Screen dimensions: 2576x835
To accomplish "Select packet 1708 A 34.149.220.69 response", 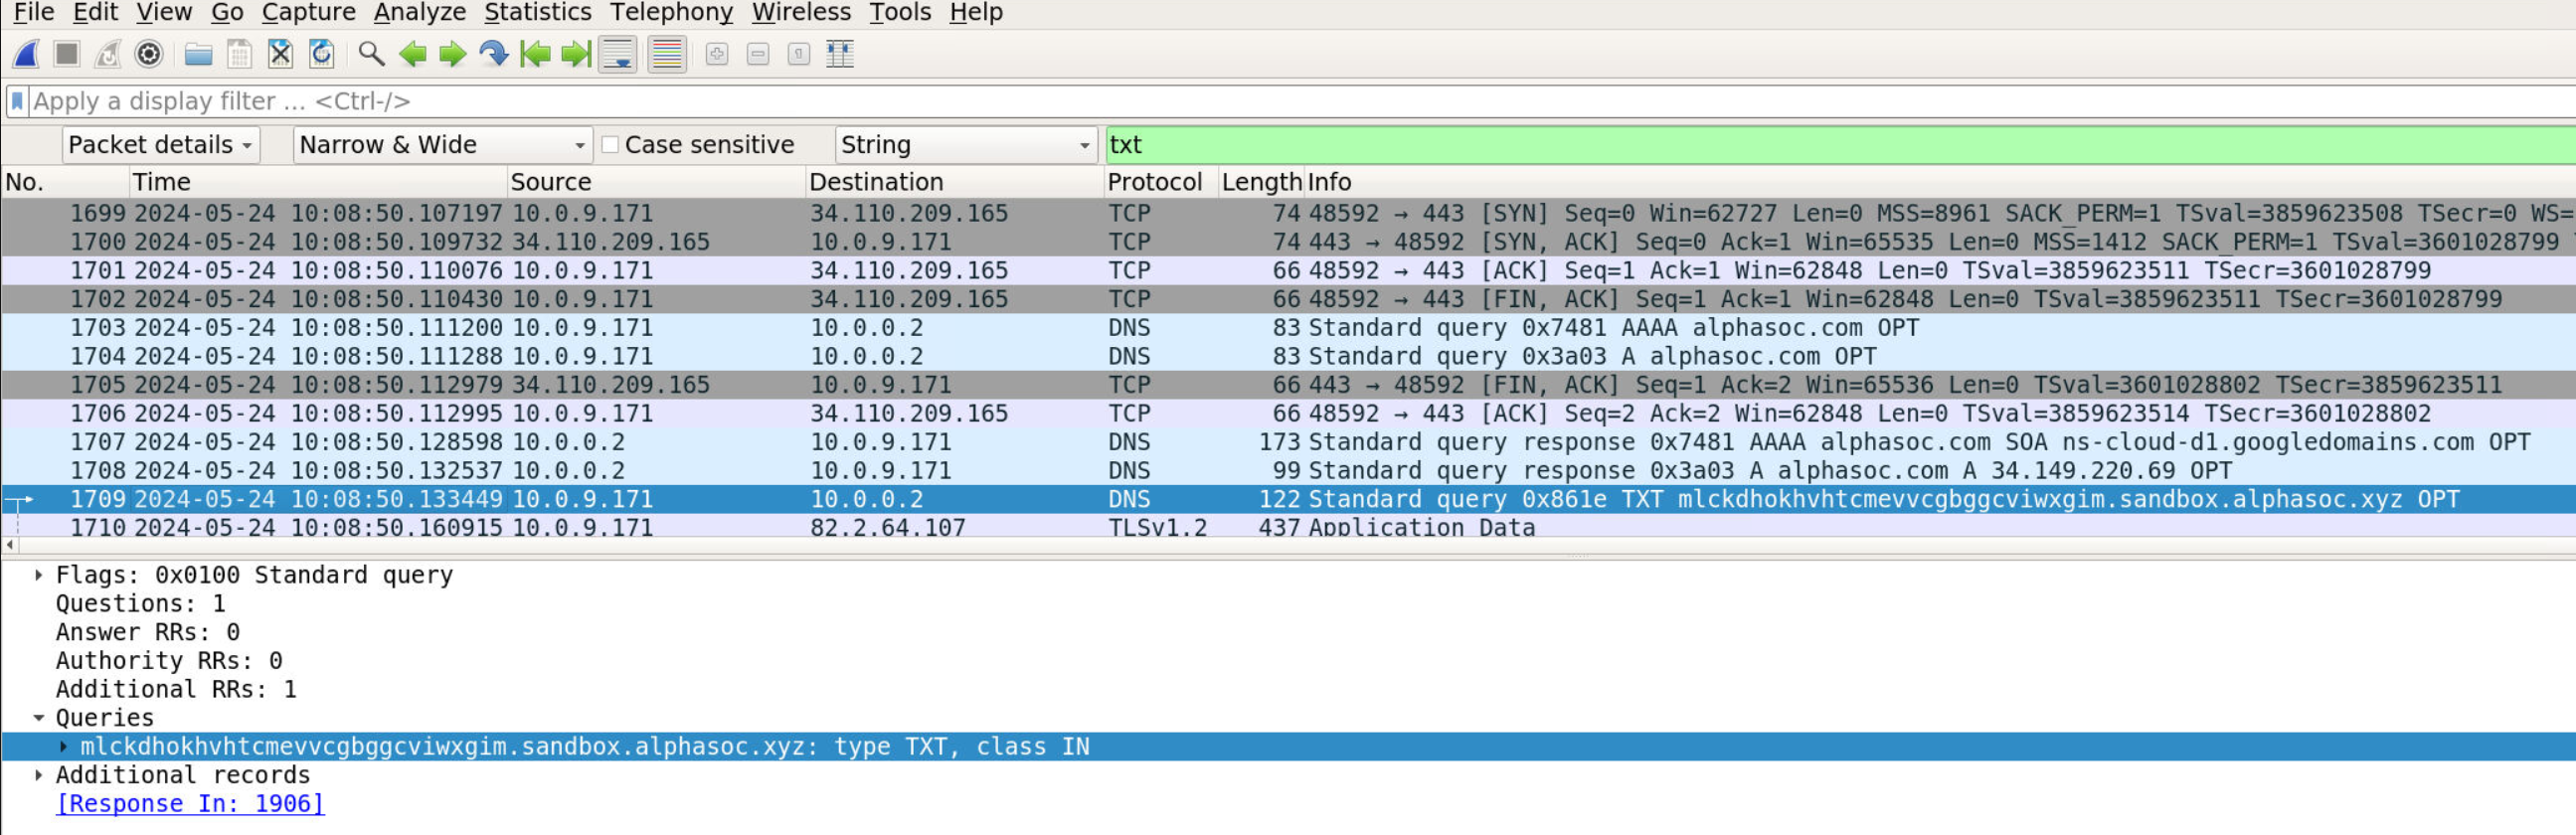I will click(1288, 471).
